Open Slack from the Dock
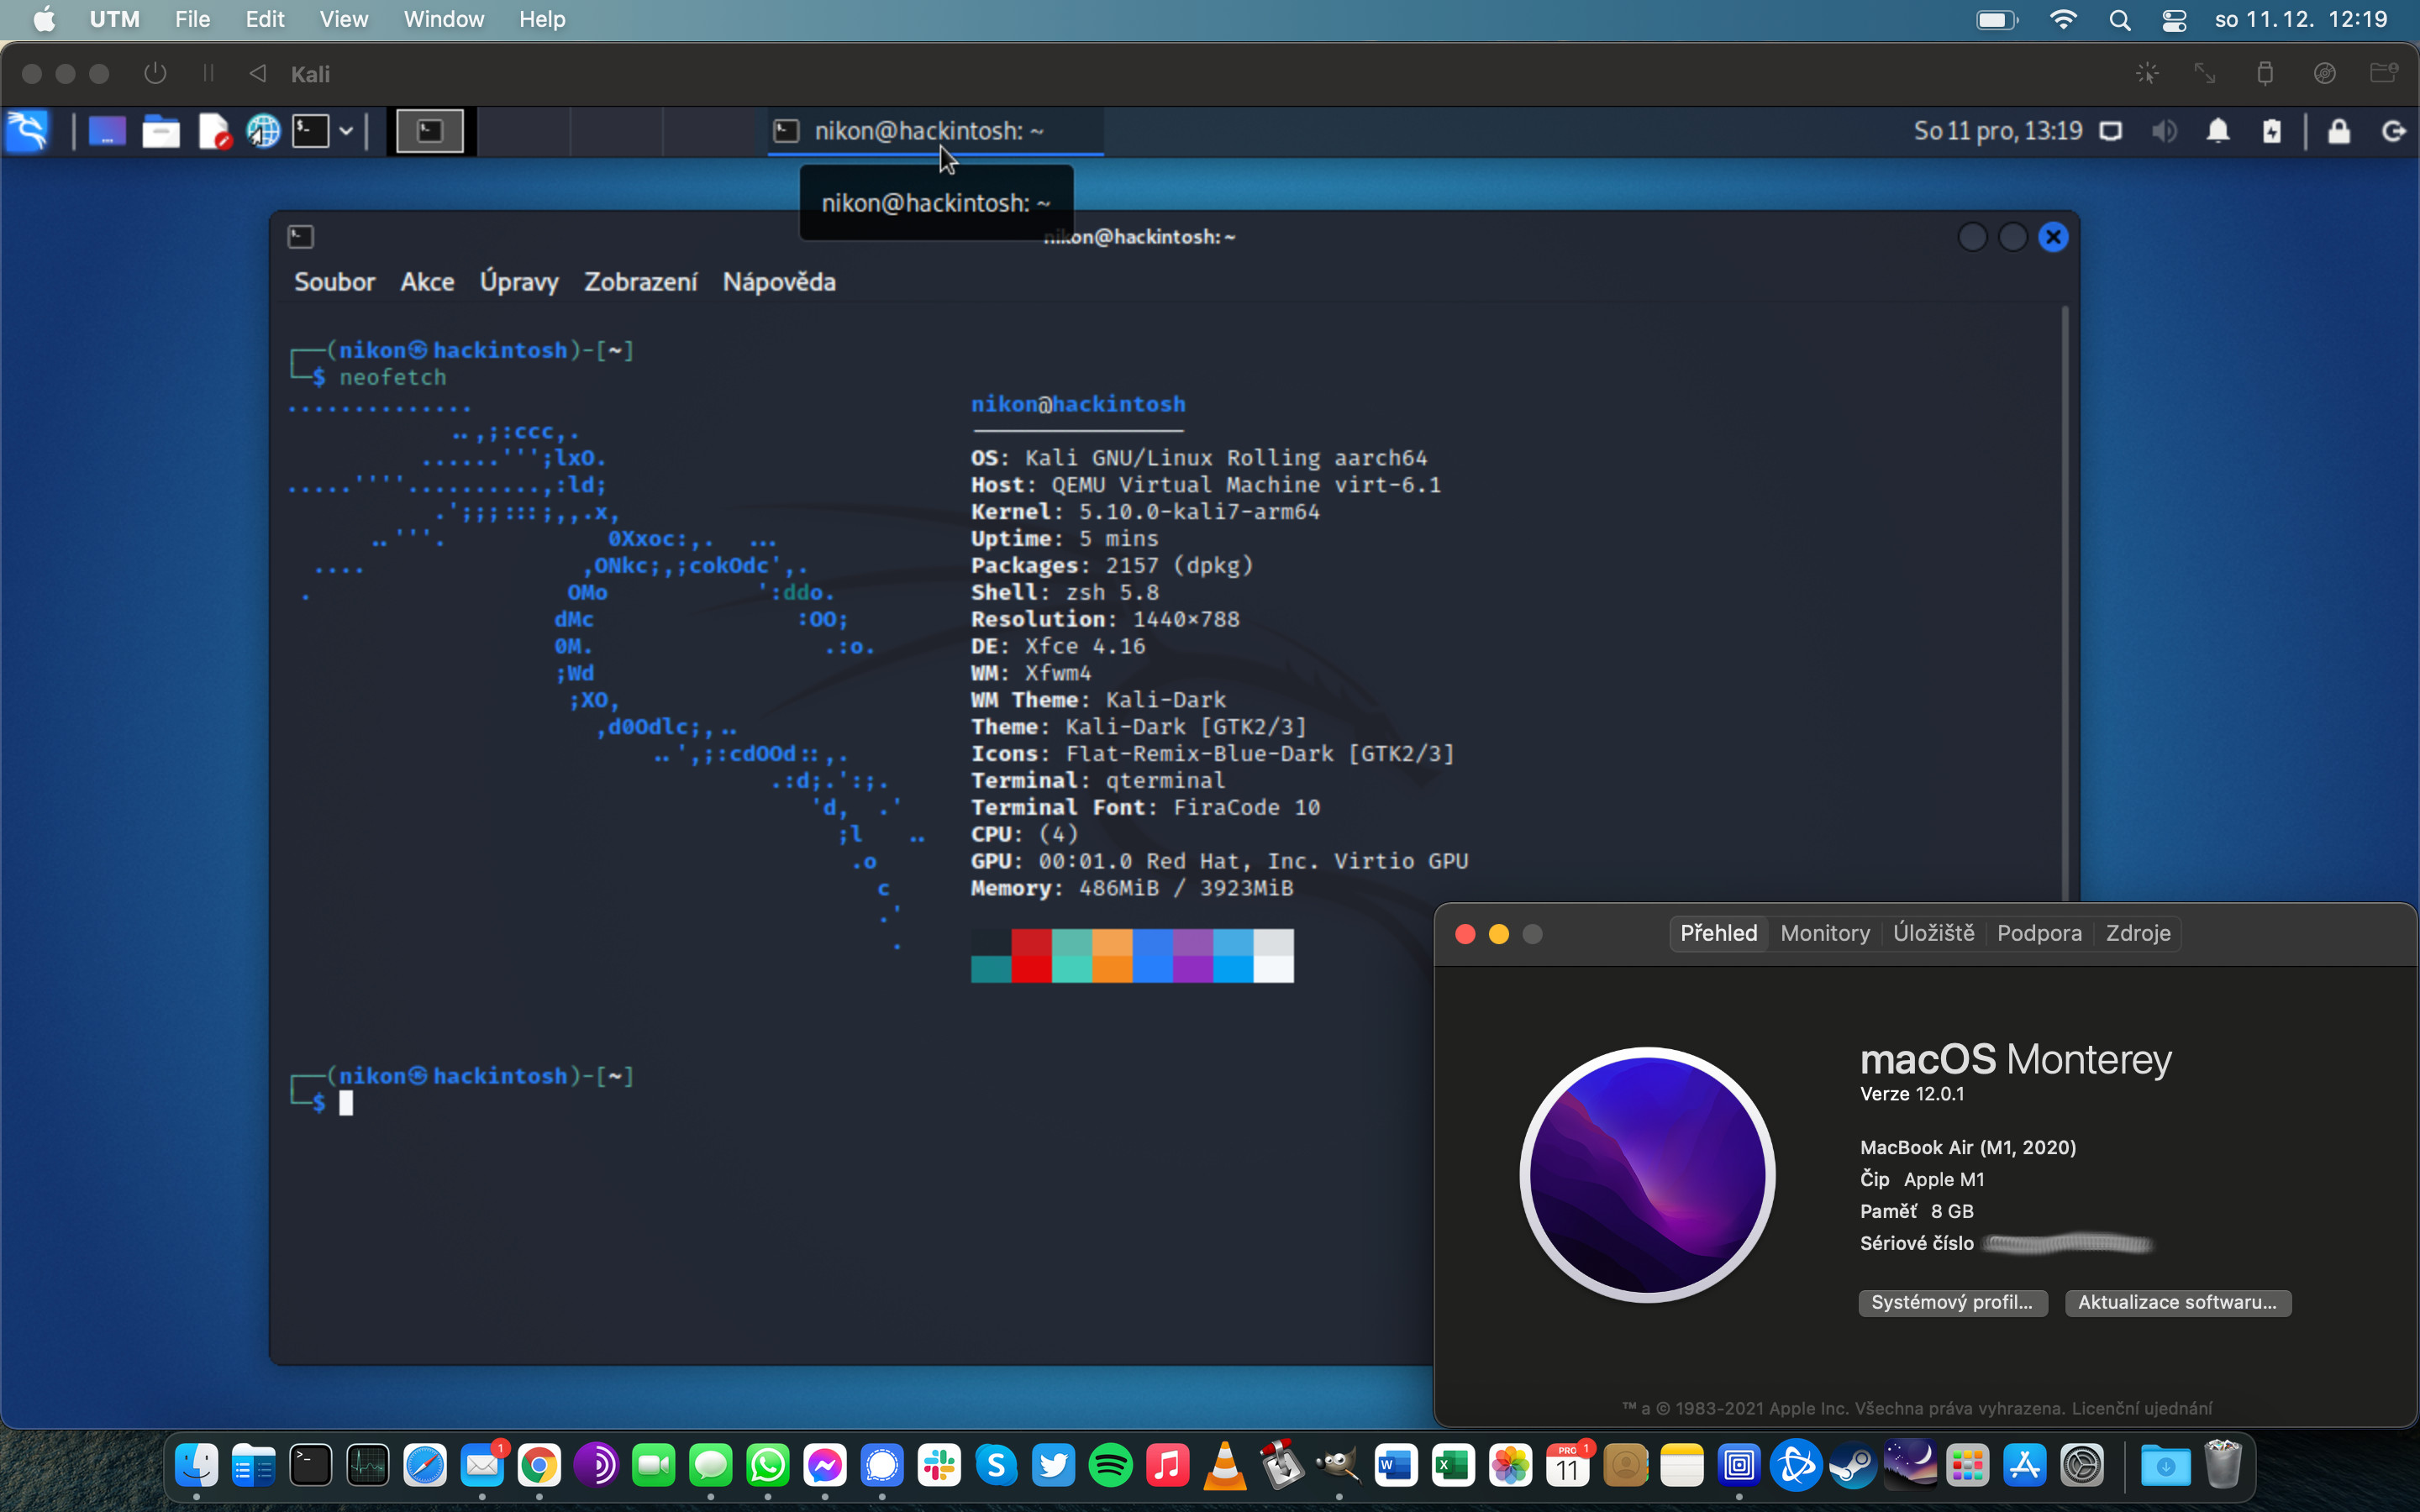Viewport: 2420px width, 1512px height. pos(939,1466)
